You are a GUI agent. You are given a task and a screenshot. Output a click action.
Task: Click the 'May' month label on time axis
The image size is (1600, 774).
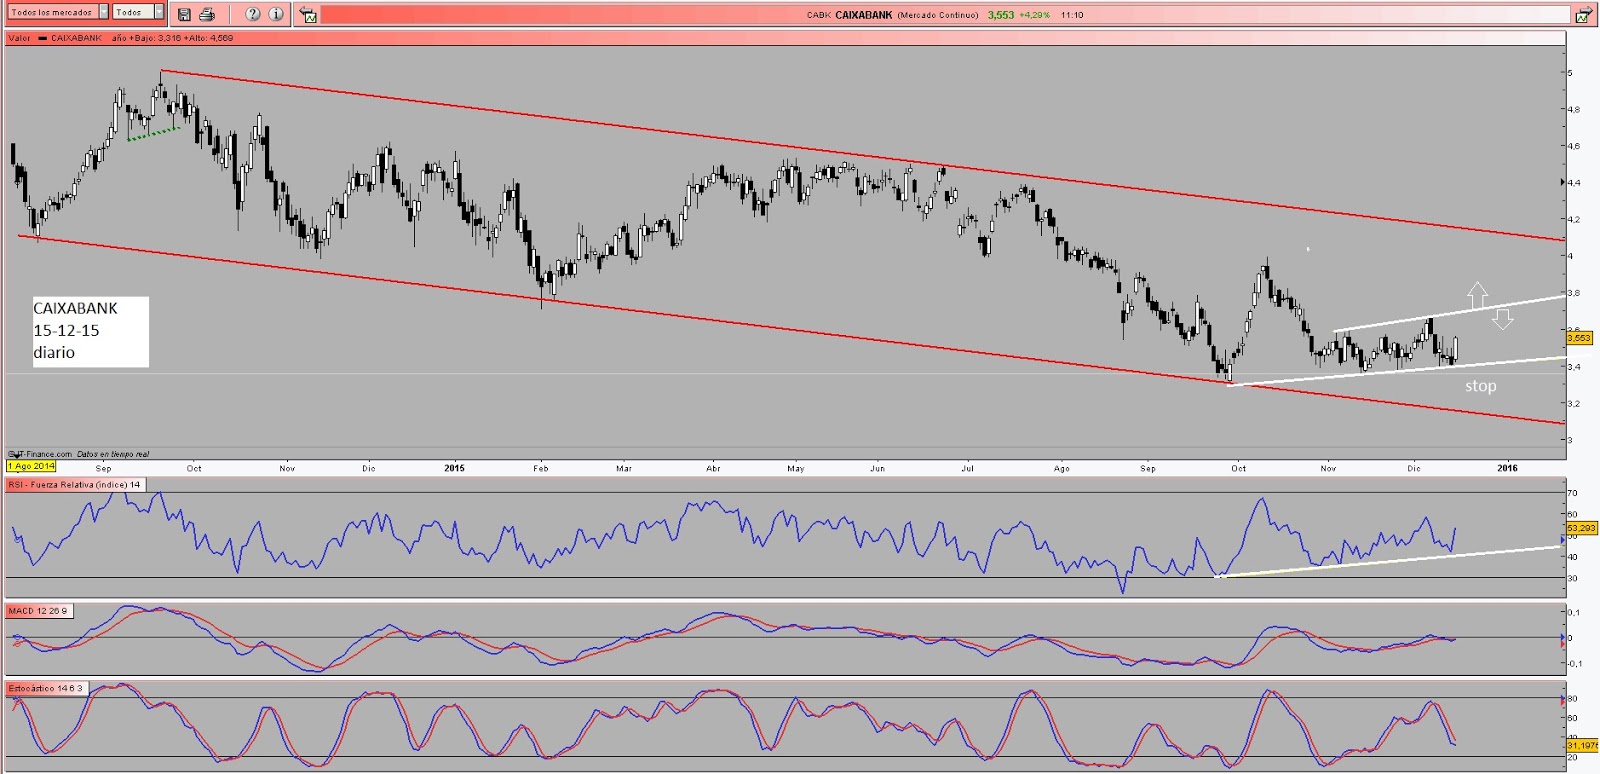796,468
